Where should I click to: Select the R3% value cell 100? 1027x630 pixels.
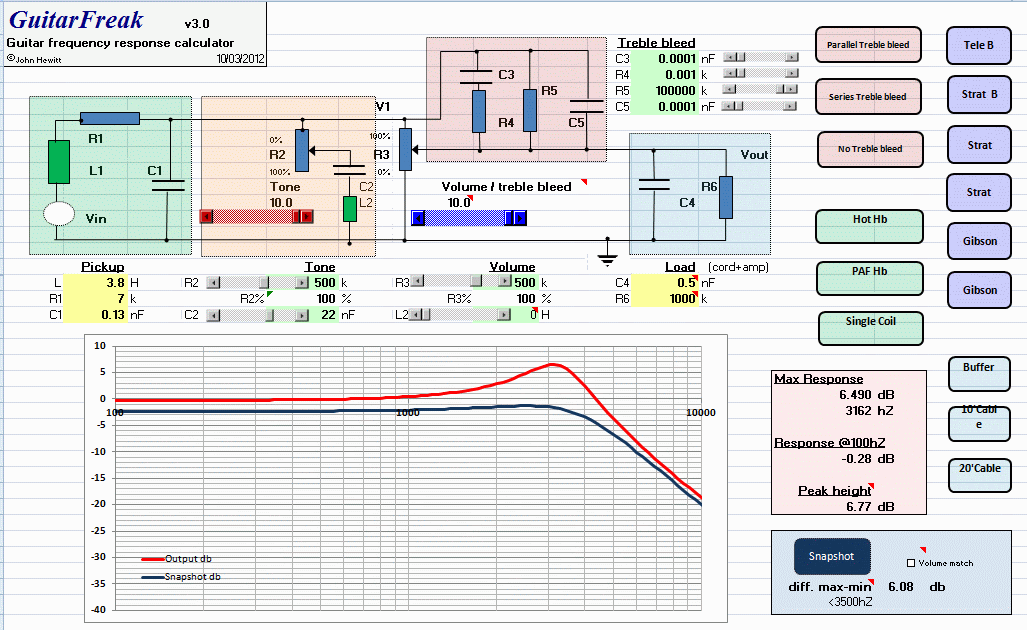506,299
